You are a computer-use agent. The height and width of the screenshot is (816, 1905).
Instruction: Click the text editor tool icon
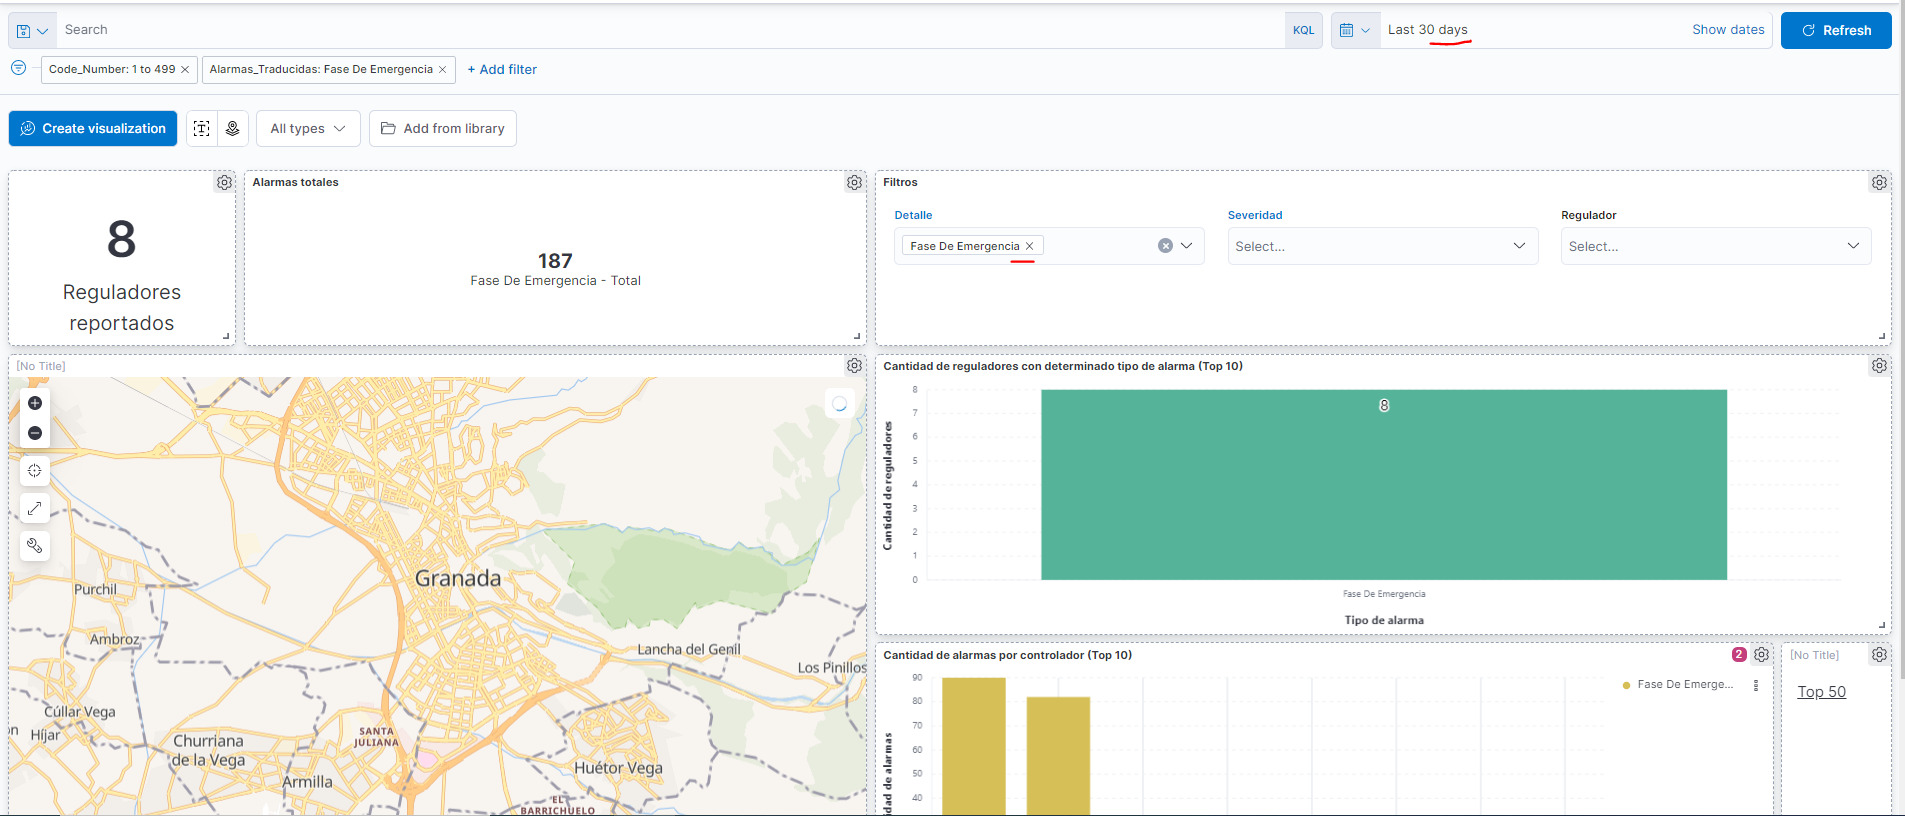pos(202,128)
